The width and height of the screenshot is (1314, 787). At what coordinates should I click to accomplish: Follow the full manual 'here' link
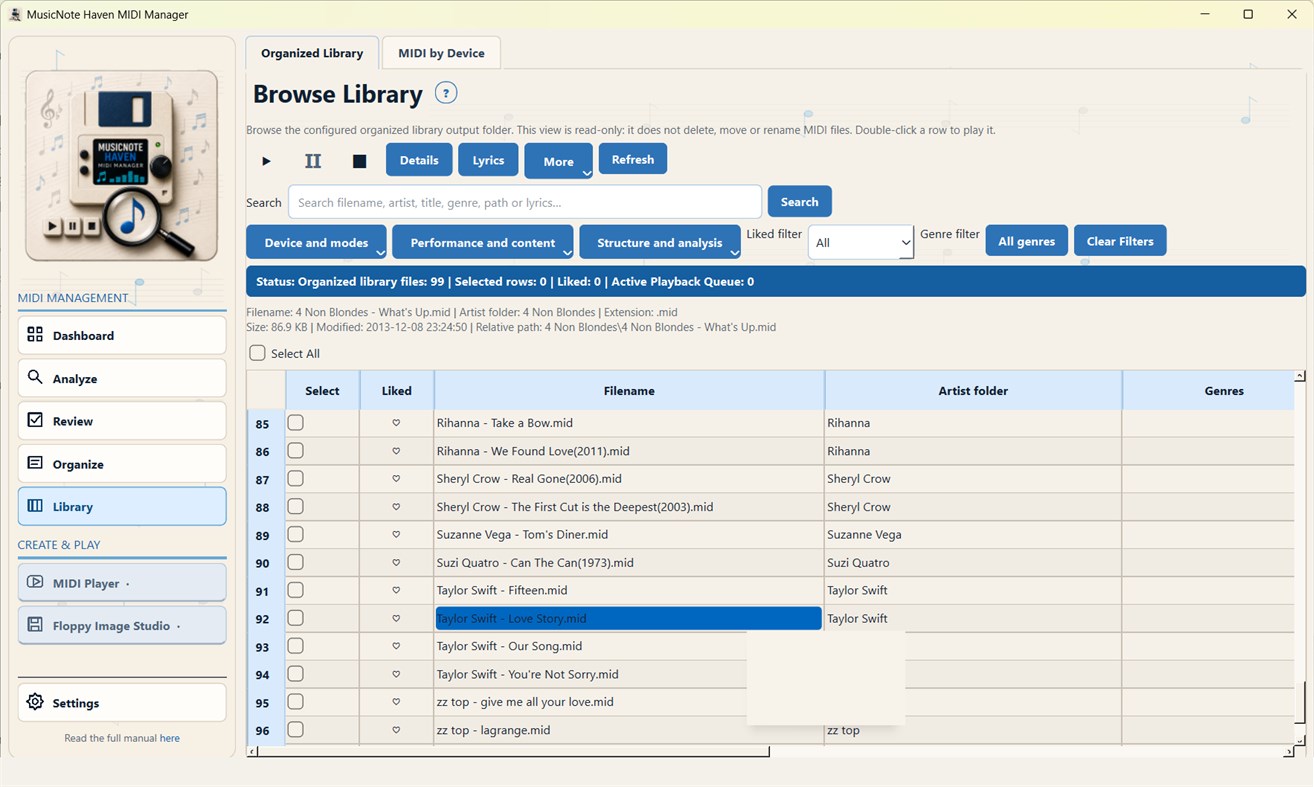[x=170, y=738]
